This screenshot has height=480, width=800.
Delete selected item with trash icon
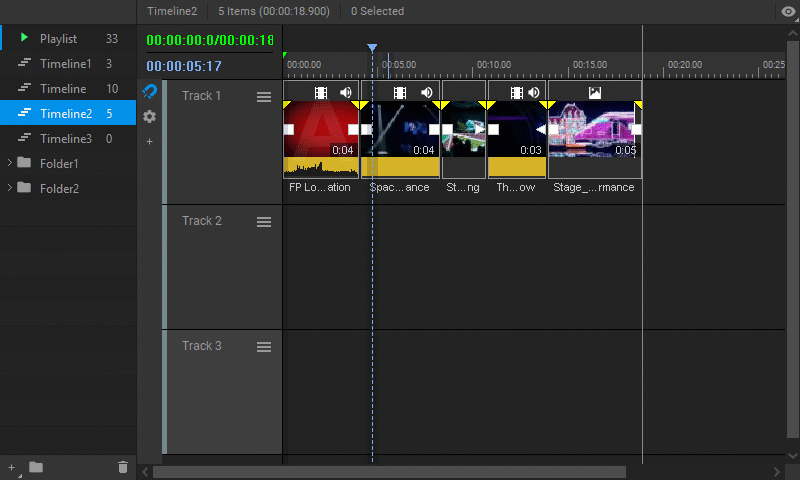click(x=123, y=467)
